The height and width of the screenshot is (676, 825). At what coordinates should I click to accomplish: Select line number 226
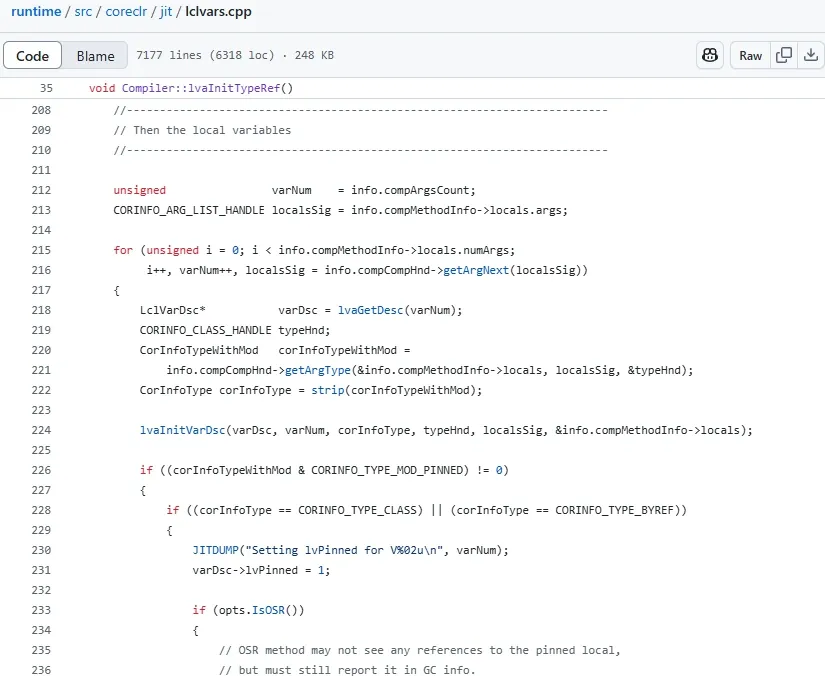click(x=41, y=470)
